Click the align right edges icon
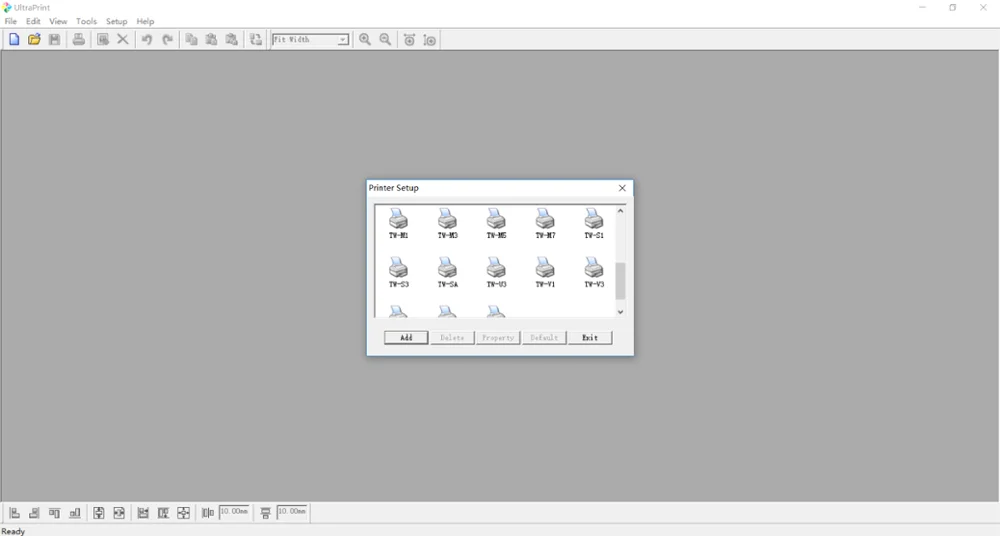 (x=34, y=512)
